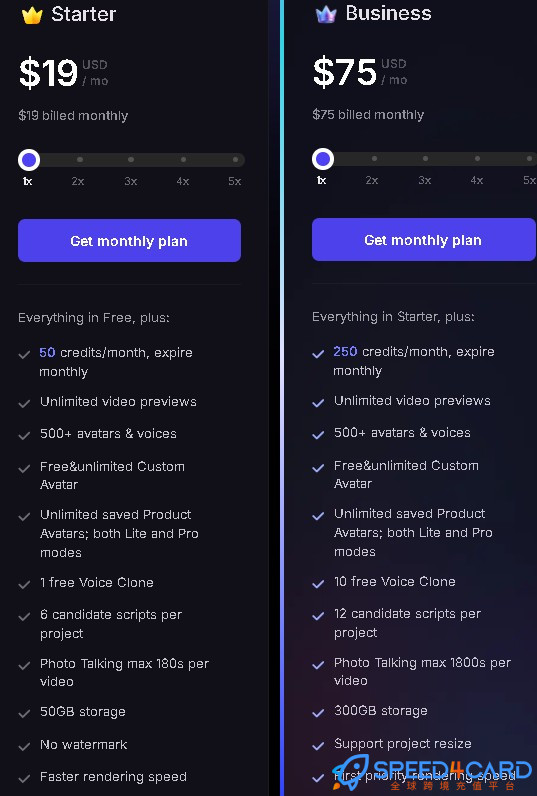Image resolution: width=537 pixels, height=796 pixels.
Task: Click checkmark next to Starter No watermark
Action: tap(24, 747)
